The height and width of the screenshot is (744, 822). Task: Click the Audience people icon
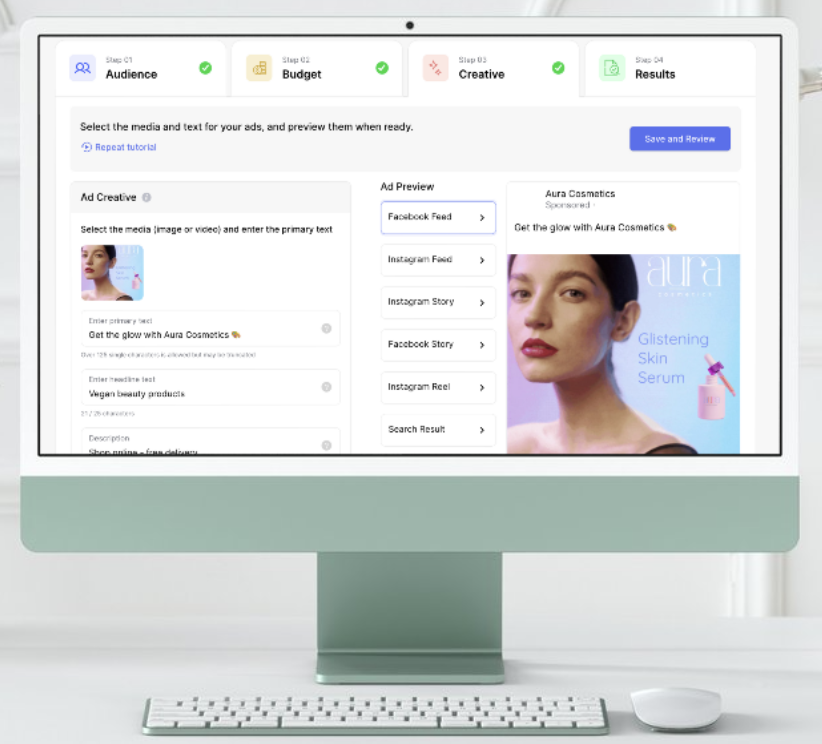82,68
